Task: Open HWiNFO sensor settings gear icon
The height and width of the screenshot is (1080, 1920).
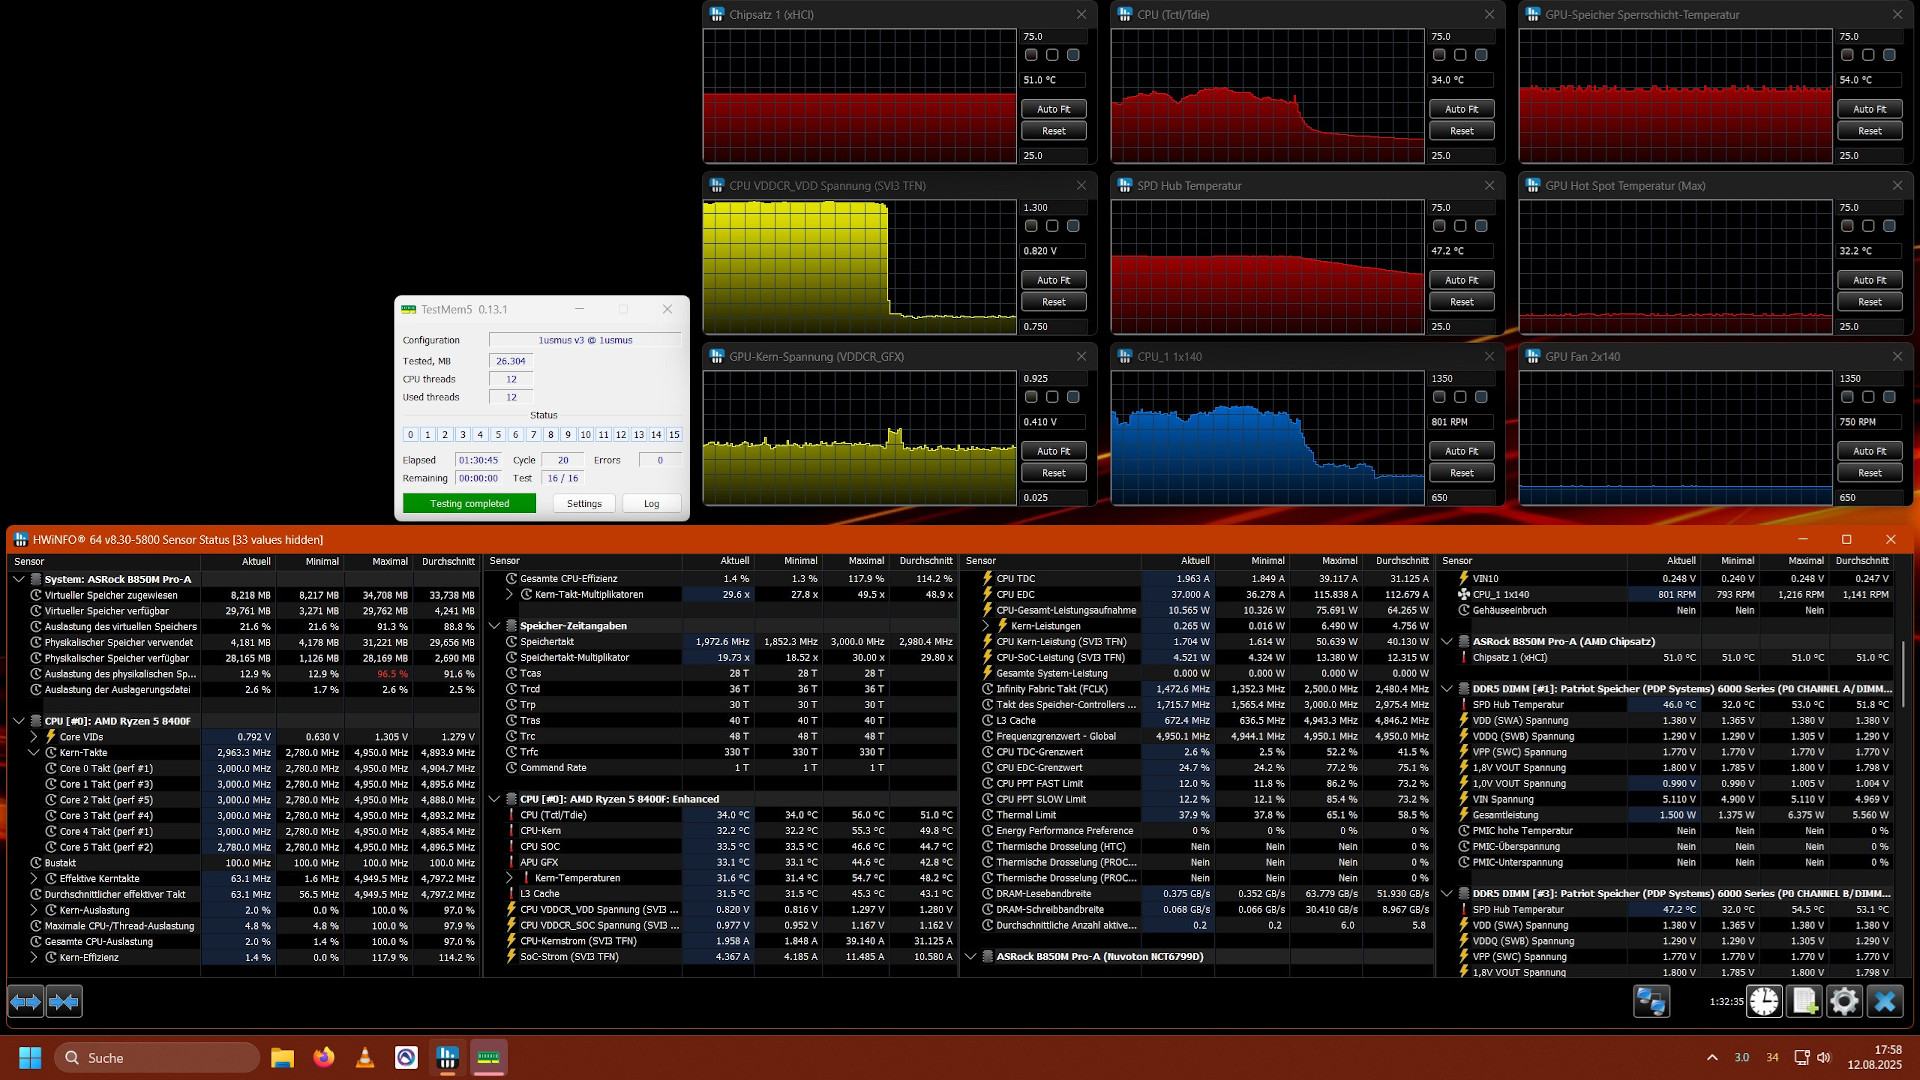Action: pyautogui.click(x=1844, y=1001)
